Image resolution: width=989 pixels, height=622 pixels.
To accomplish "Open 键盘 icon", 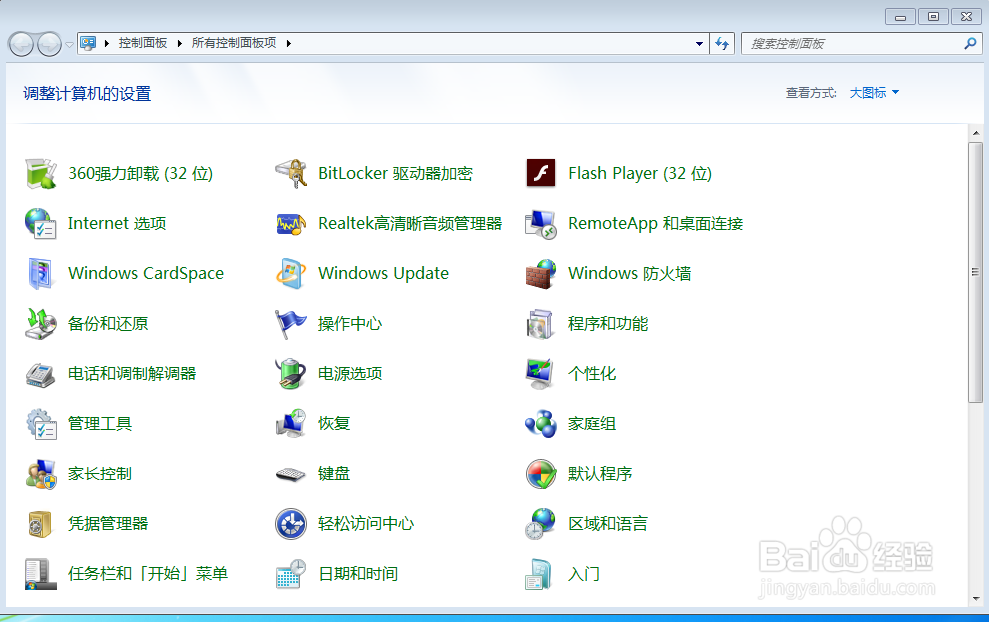I will [291, 474].
